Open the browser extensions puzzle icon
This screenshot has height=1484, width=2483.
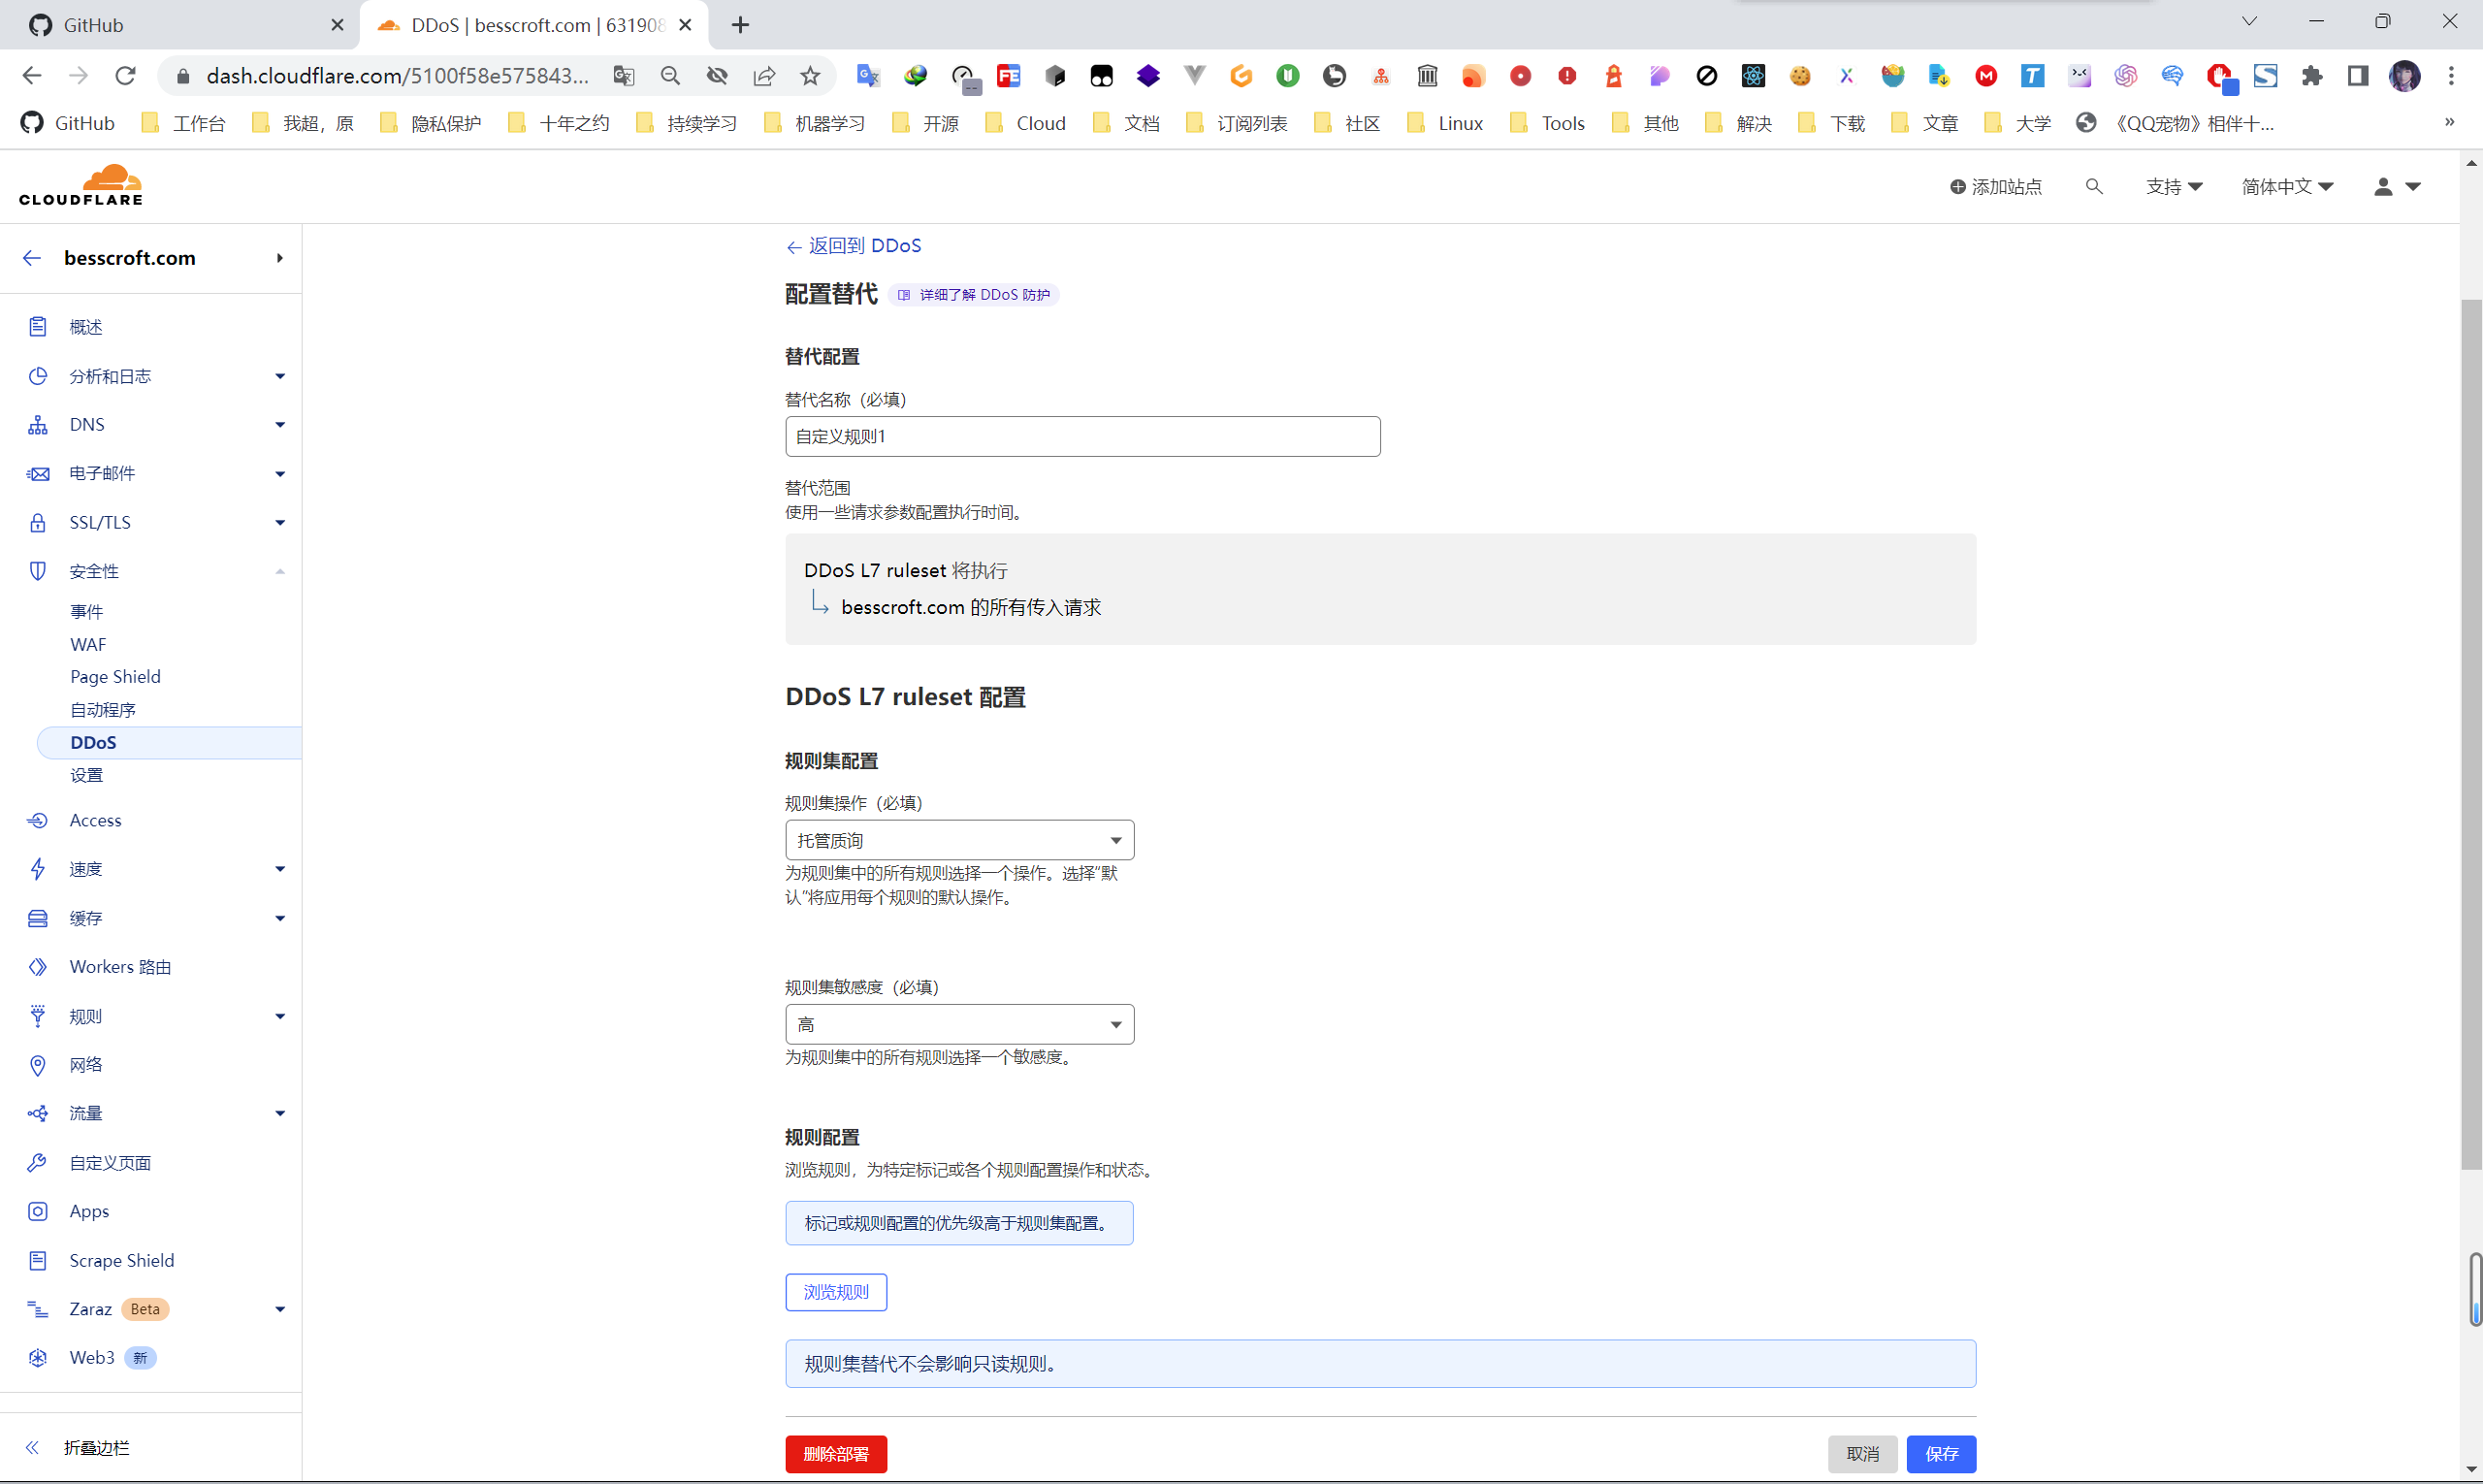pos(2312,76)
